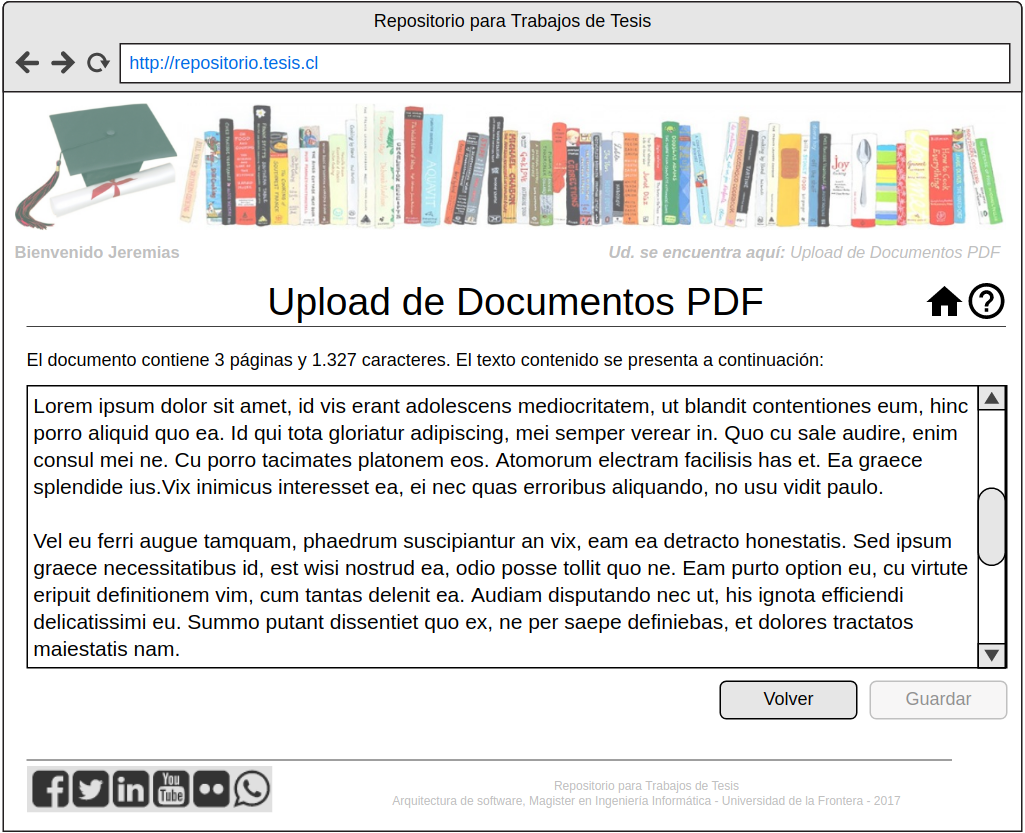
Task: Click the graduation cap logo
Action: click(96, 166)
